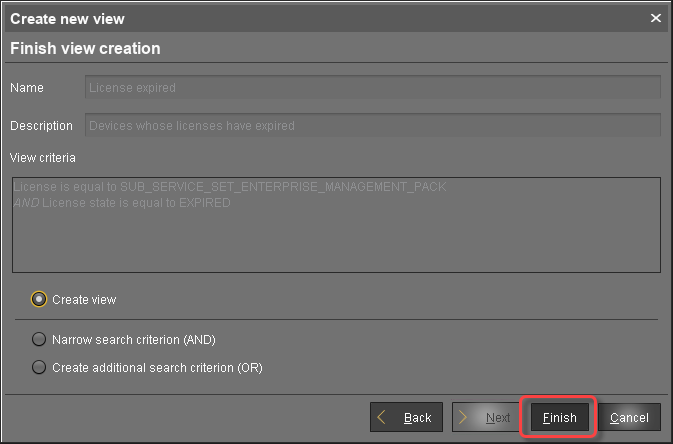Click the Finish view creation heading

pos(85,48)
